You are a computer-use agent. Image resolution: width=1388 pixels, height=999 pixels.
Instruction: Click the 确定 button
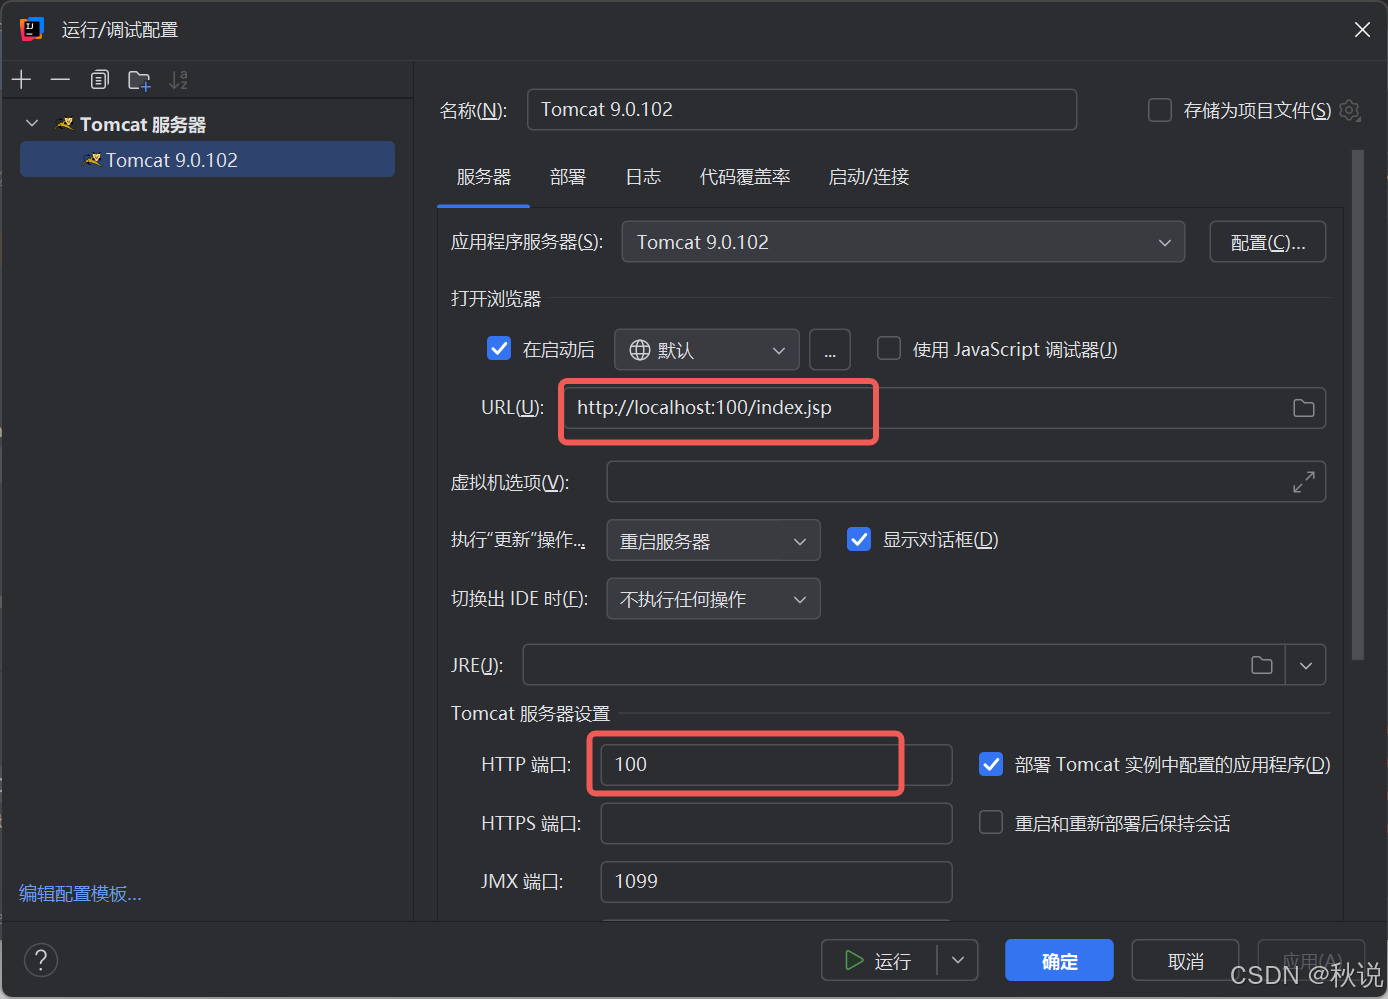click(x=1060, y=960)
